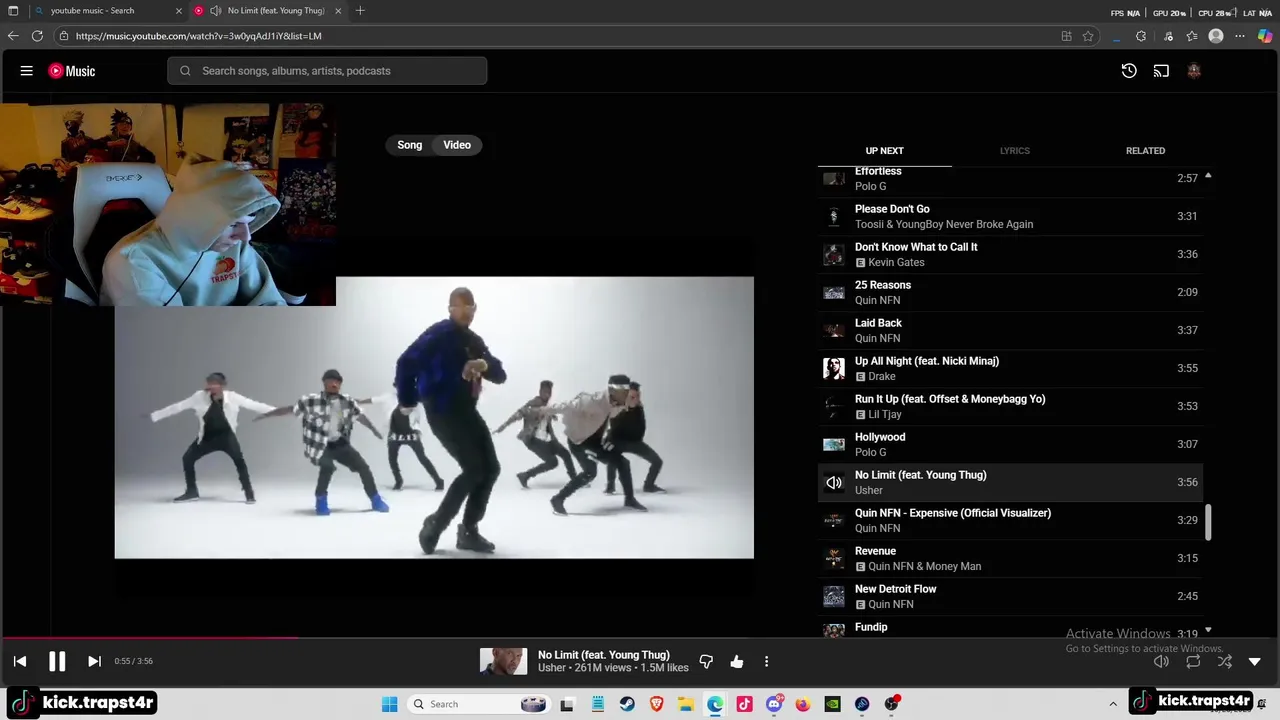Open browser profile avatar

point(1216,36)
